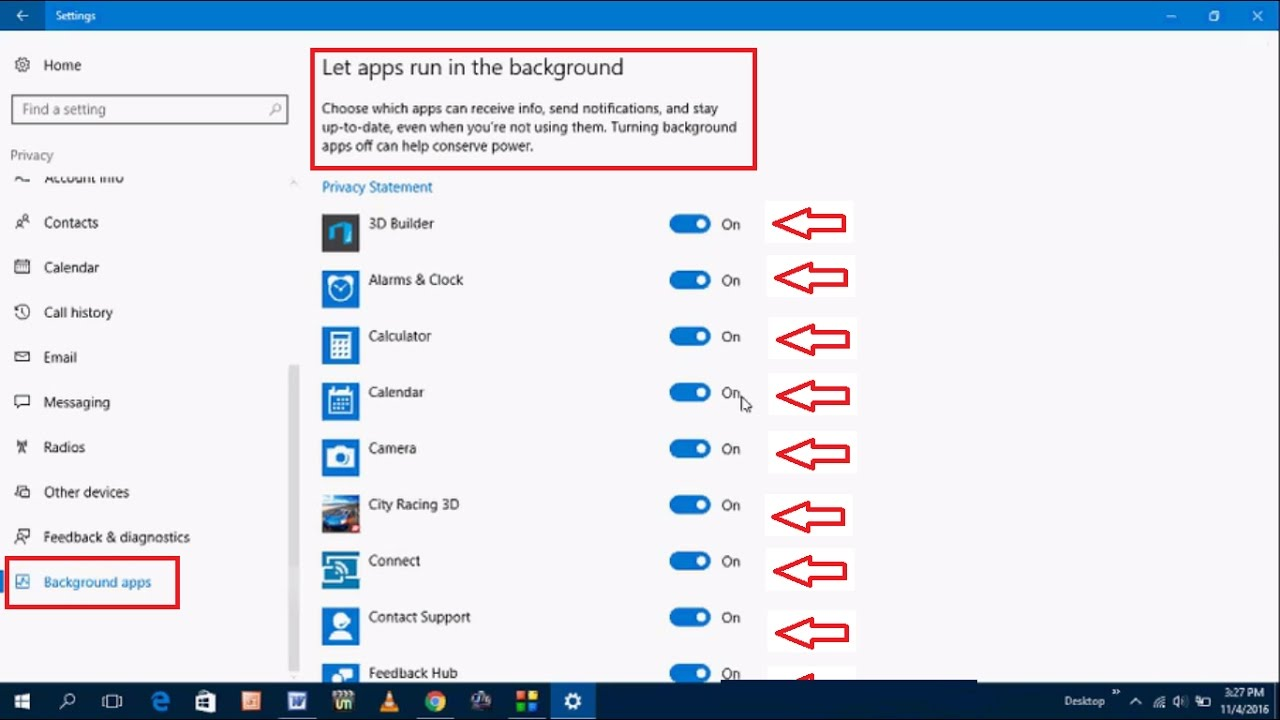Image resolution: width=1280 pixels, height=720 pixels.
Task: Open Email privacy settings
Action: point(60,358)
